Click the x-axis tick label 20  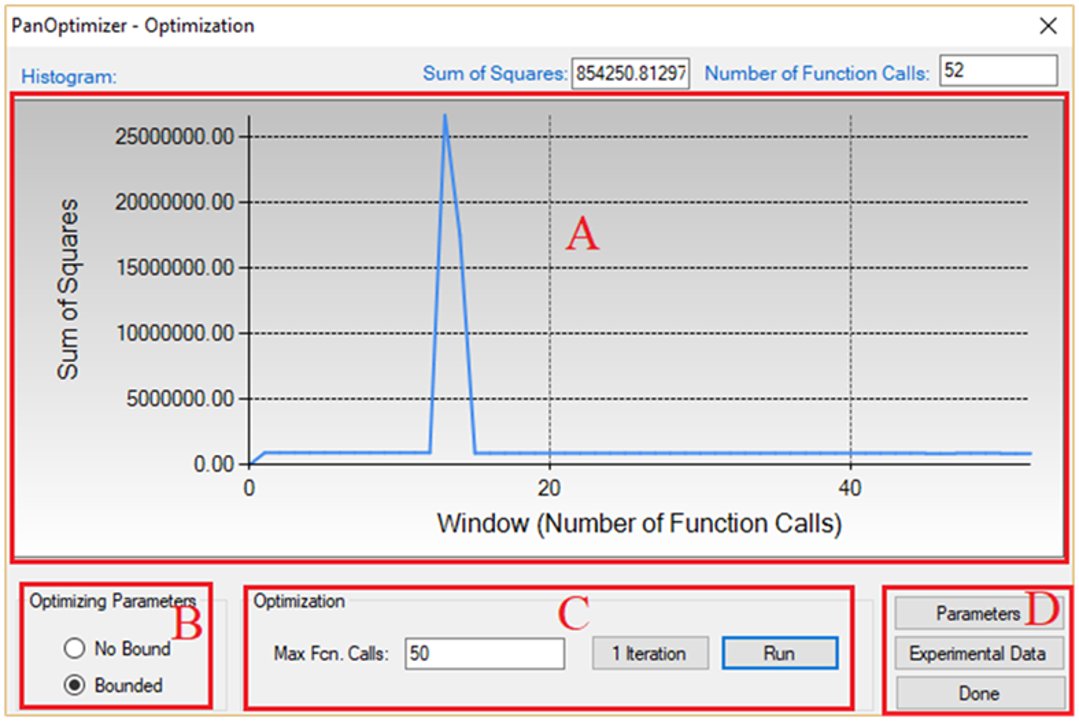549,488
